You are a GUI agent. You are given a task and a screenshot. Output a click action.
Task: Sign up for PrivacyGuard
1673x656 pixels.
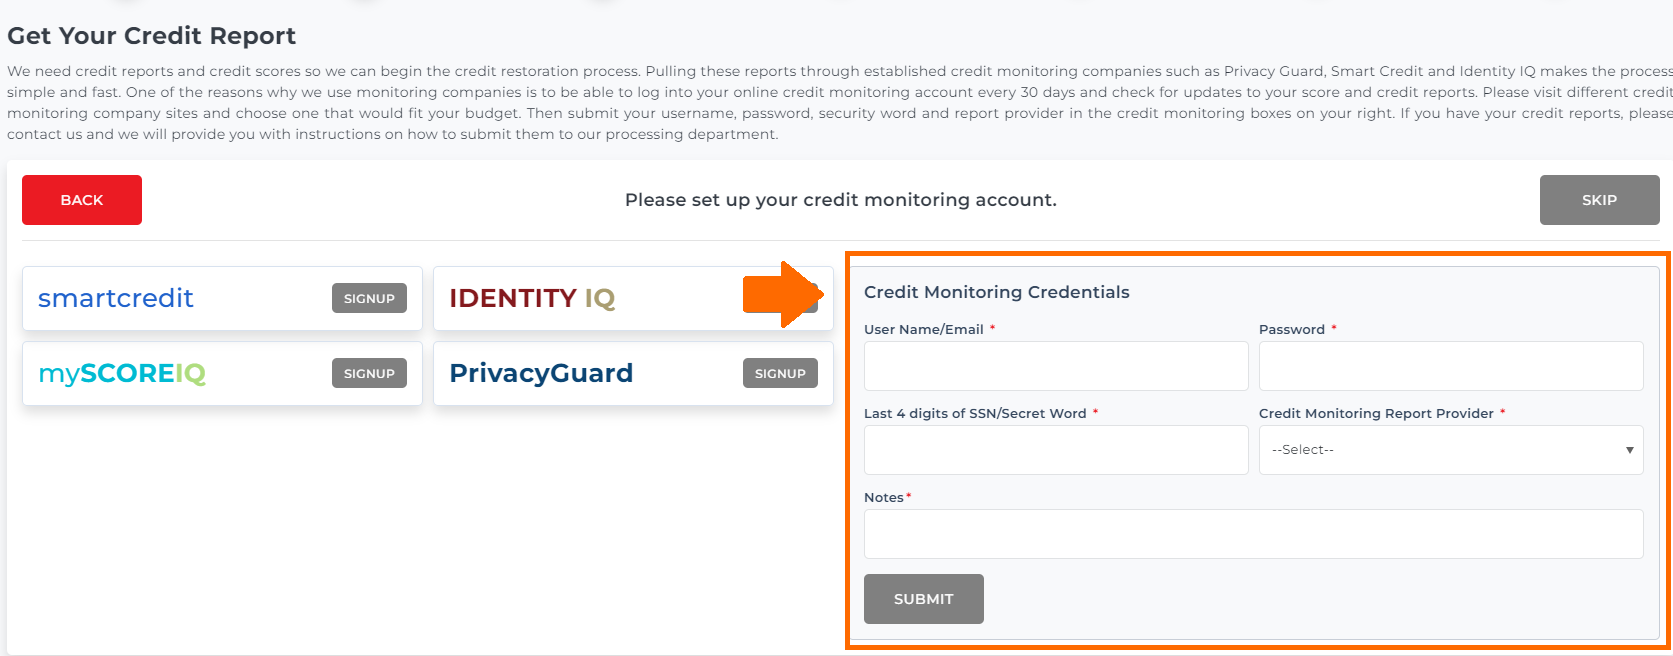click(x=780, y=373)
